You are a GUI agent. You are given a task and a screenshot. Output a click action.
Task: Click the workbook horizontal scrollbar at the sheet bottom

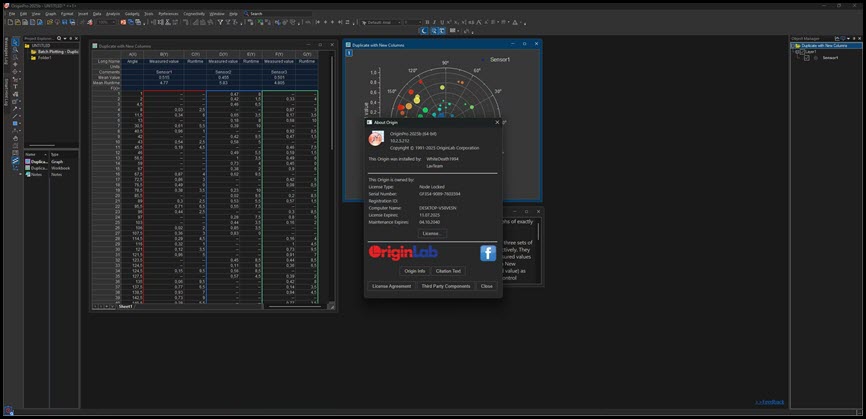click(293, 306)
